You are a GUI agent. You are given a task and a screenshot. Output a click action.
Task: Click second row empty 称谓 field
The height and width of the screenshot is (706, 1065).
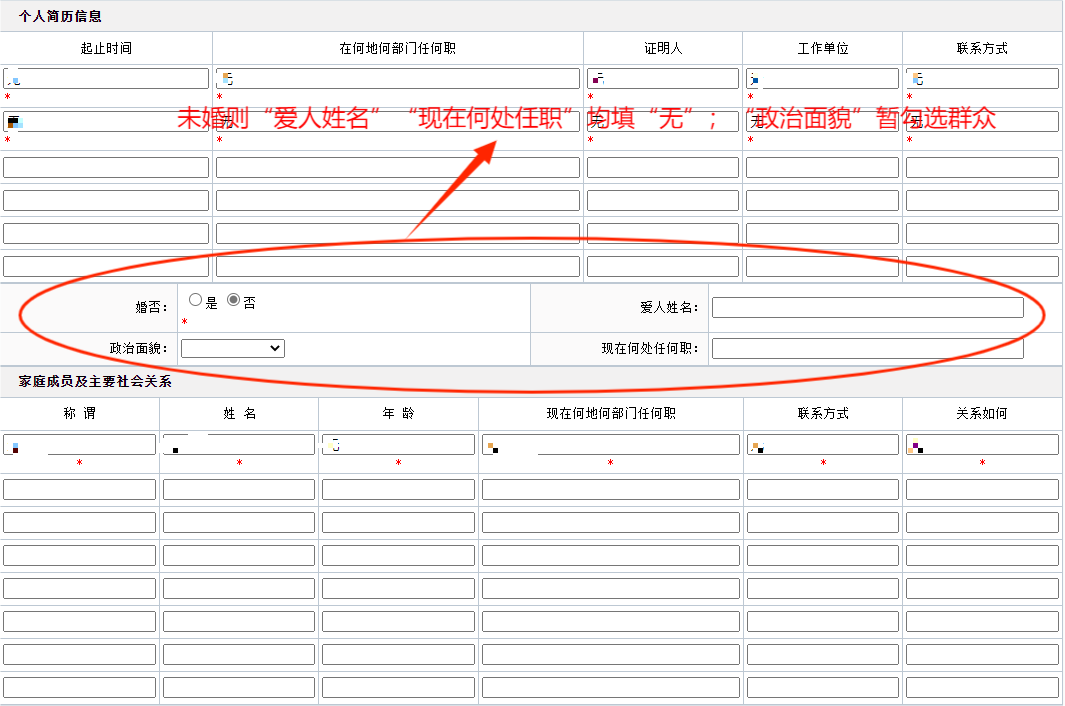pos(80,489)
